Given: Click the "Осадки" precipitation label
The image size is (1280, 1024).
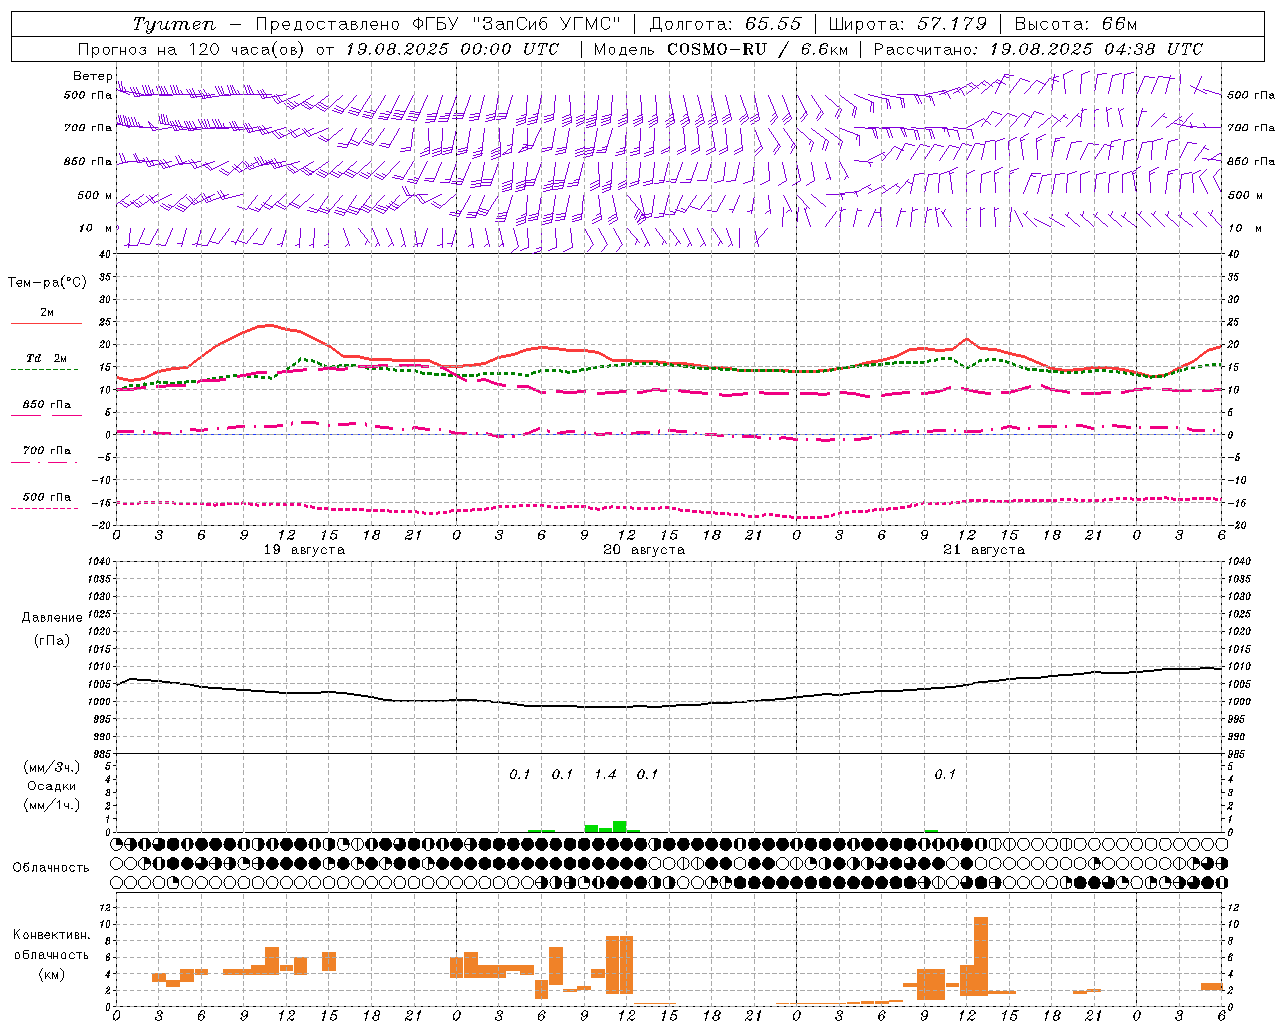Looking at the screenshot, I should [x=52, y=786].
